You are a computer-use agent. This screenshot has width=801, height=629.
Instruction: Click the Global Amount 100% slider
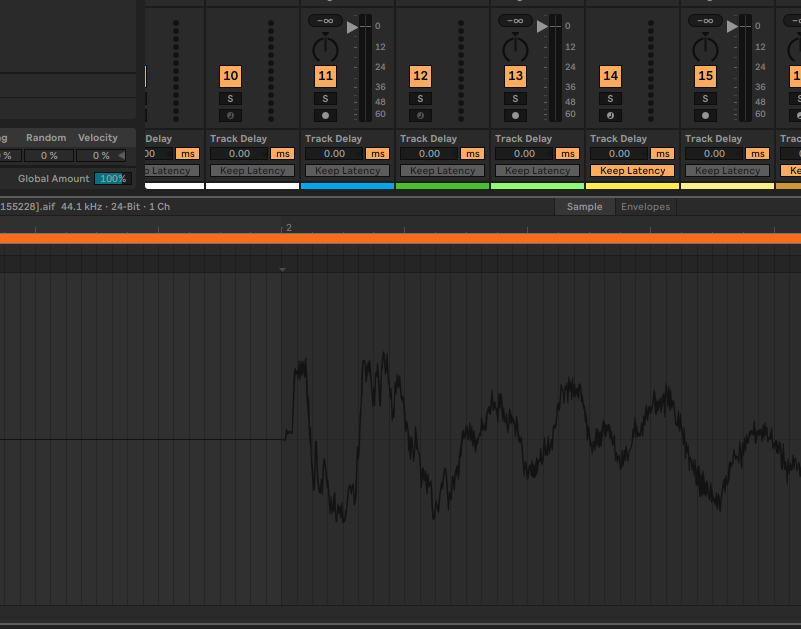coord(111,178)
